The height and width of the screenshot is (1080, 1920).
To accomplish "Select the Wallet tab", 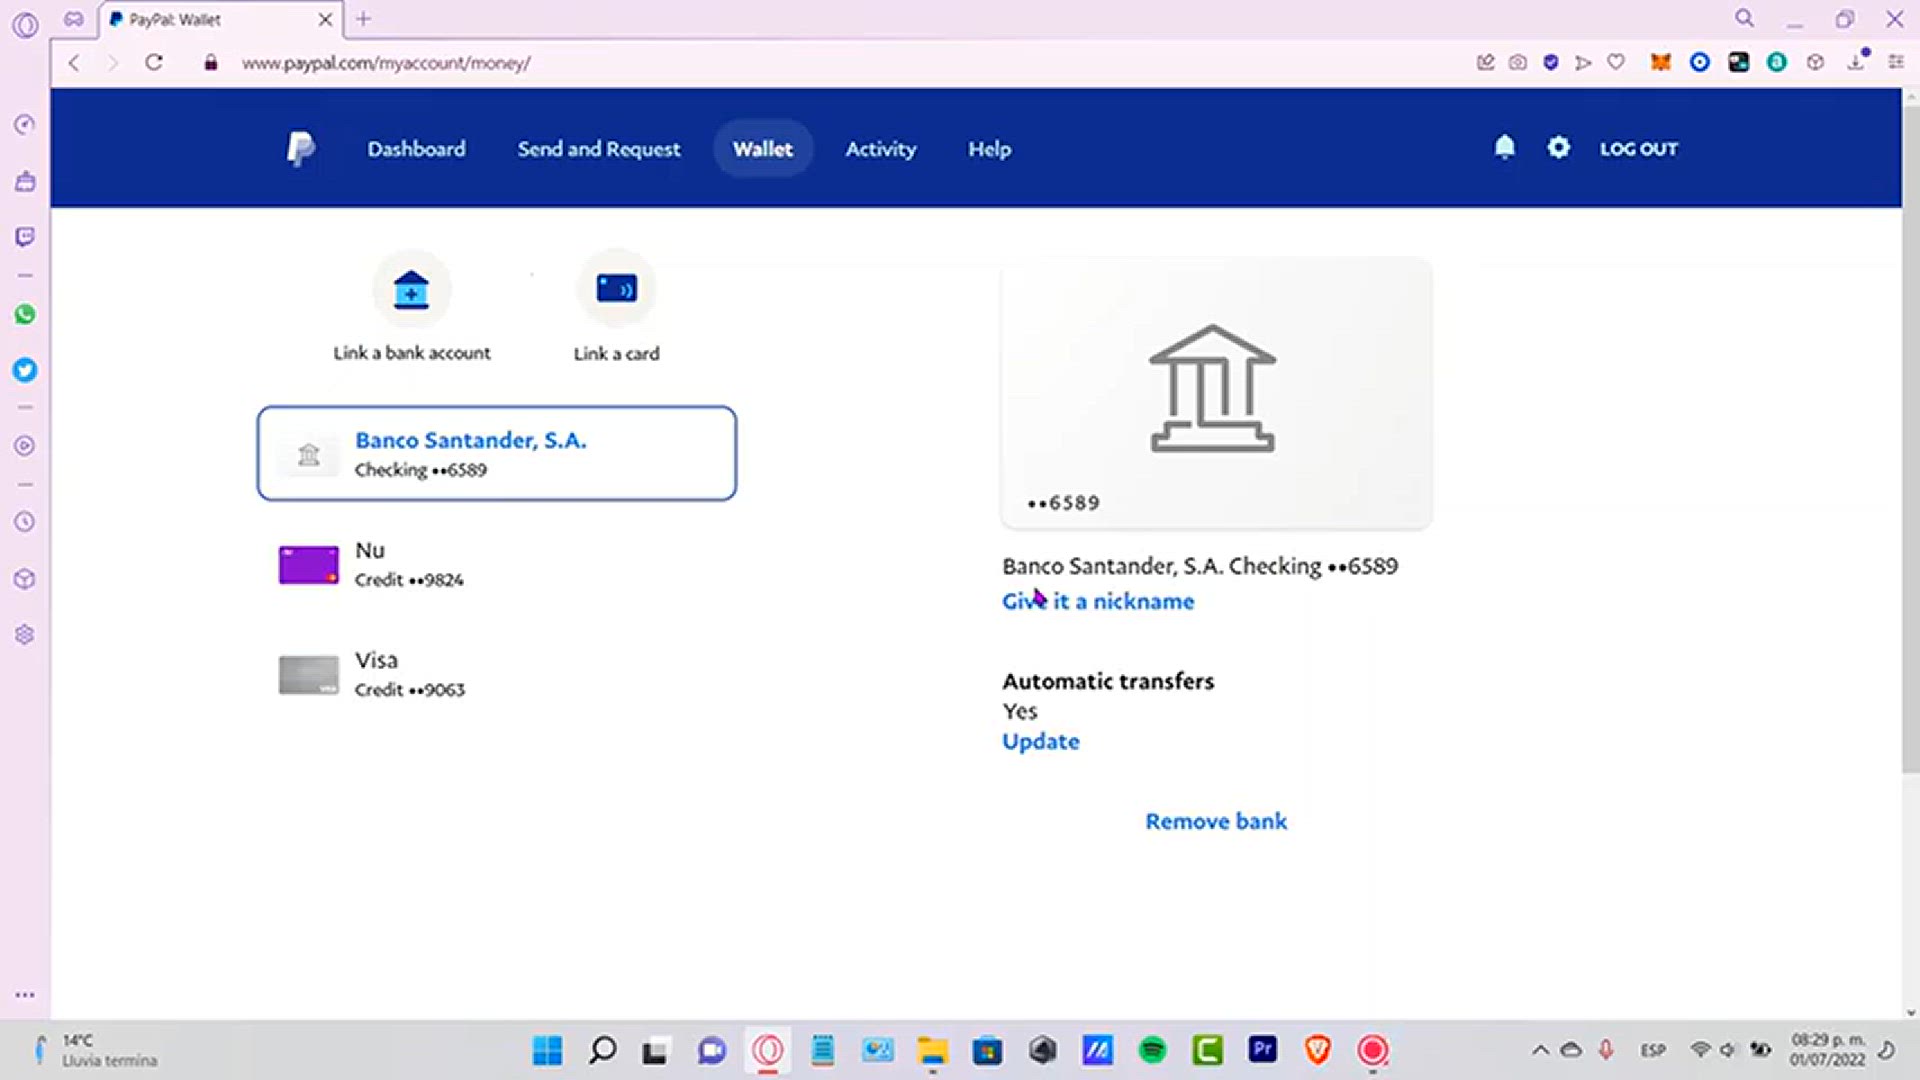I will (762, 149).
